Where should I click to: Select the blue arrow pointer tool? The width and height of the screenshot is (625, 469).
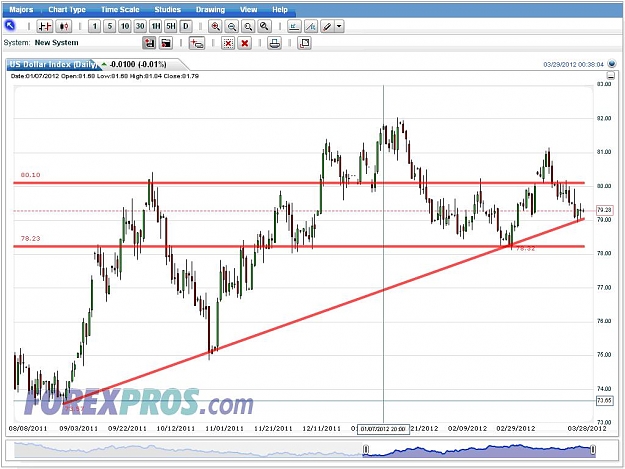[x=10, y=26]
